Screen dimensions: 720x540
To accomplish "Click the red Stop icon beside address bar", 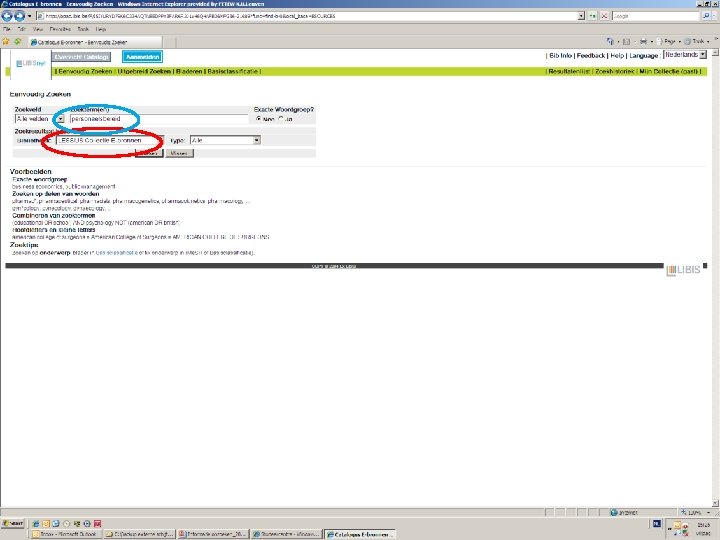I will 604,16.
